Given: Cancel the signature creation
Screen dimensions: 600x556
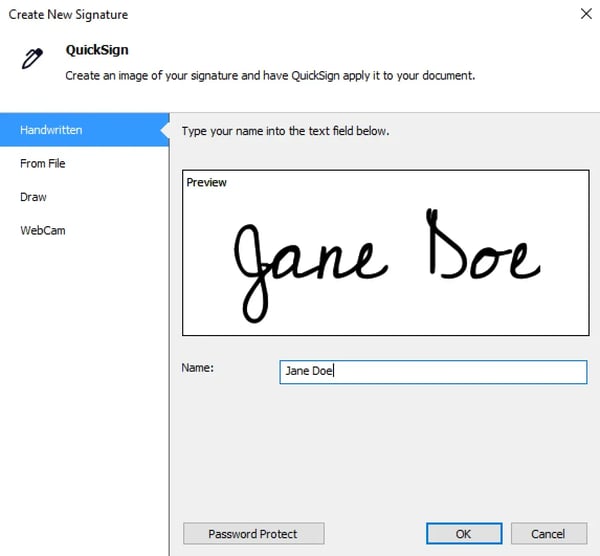Looking at the screenshot, I should tap(548, 534).
